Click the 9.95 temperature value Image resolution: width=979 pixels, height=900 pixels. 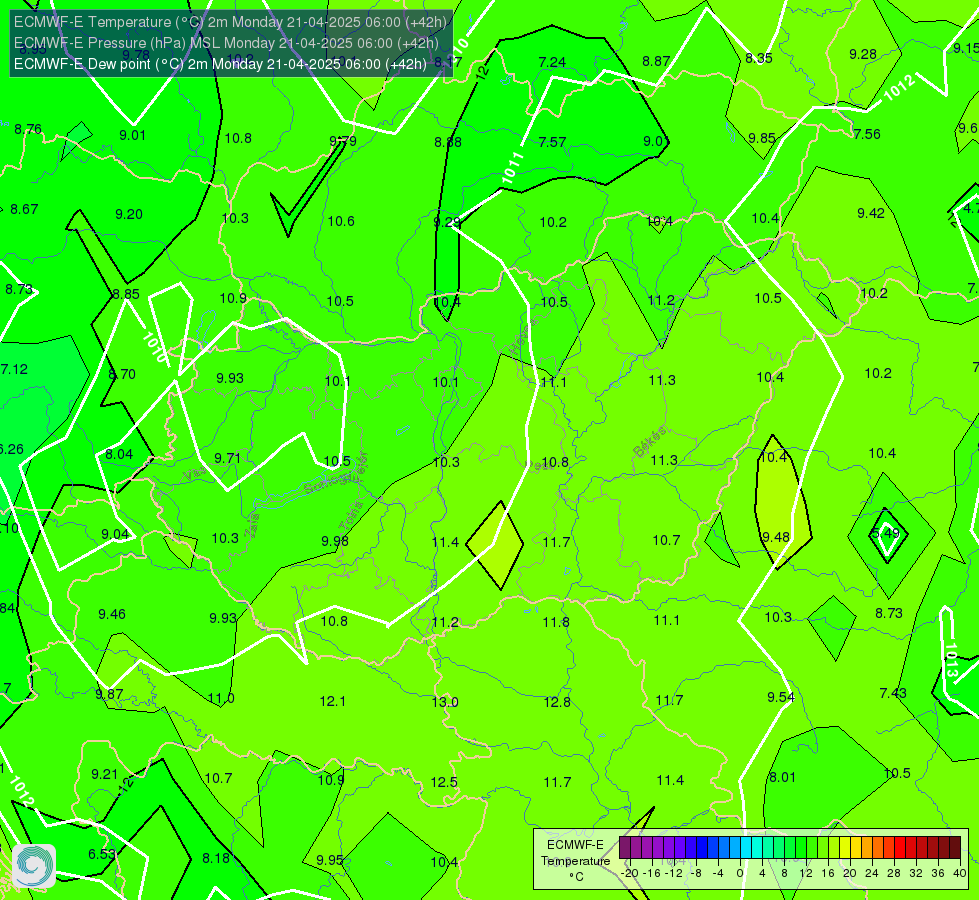pyautogui.click(x=330, y=860)
